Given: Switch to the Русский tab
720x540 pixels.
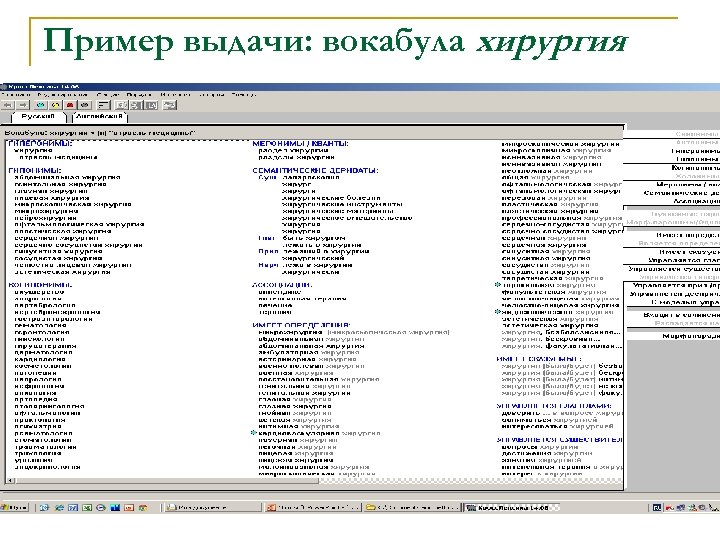Looking at the screenshot, I should [x=39, y=117].
